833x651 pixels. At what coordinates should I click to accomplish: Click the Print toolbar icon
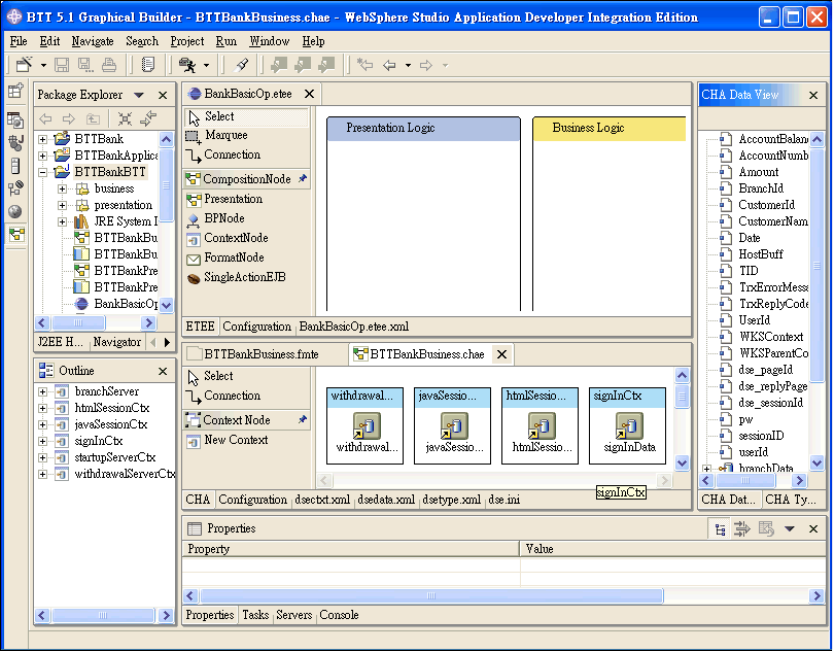(109, 65)
